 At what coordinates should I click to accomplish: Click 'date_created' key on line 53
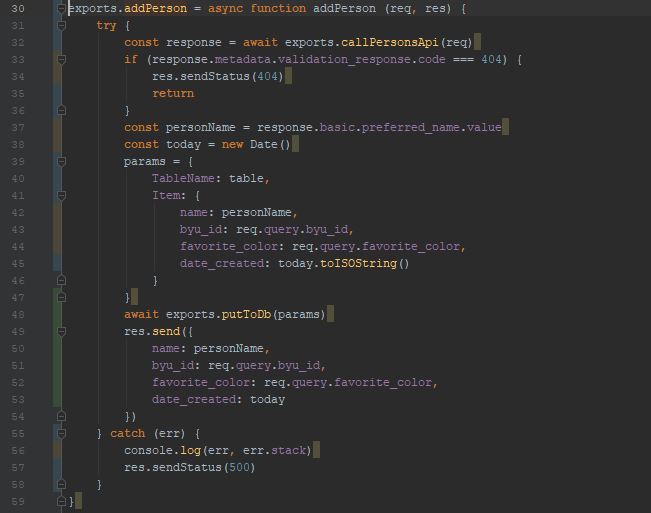tap(194, 400)
